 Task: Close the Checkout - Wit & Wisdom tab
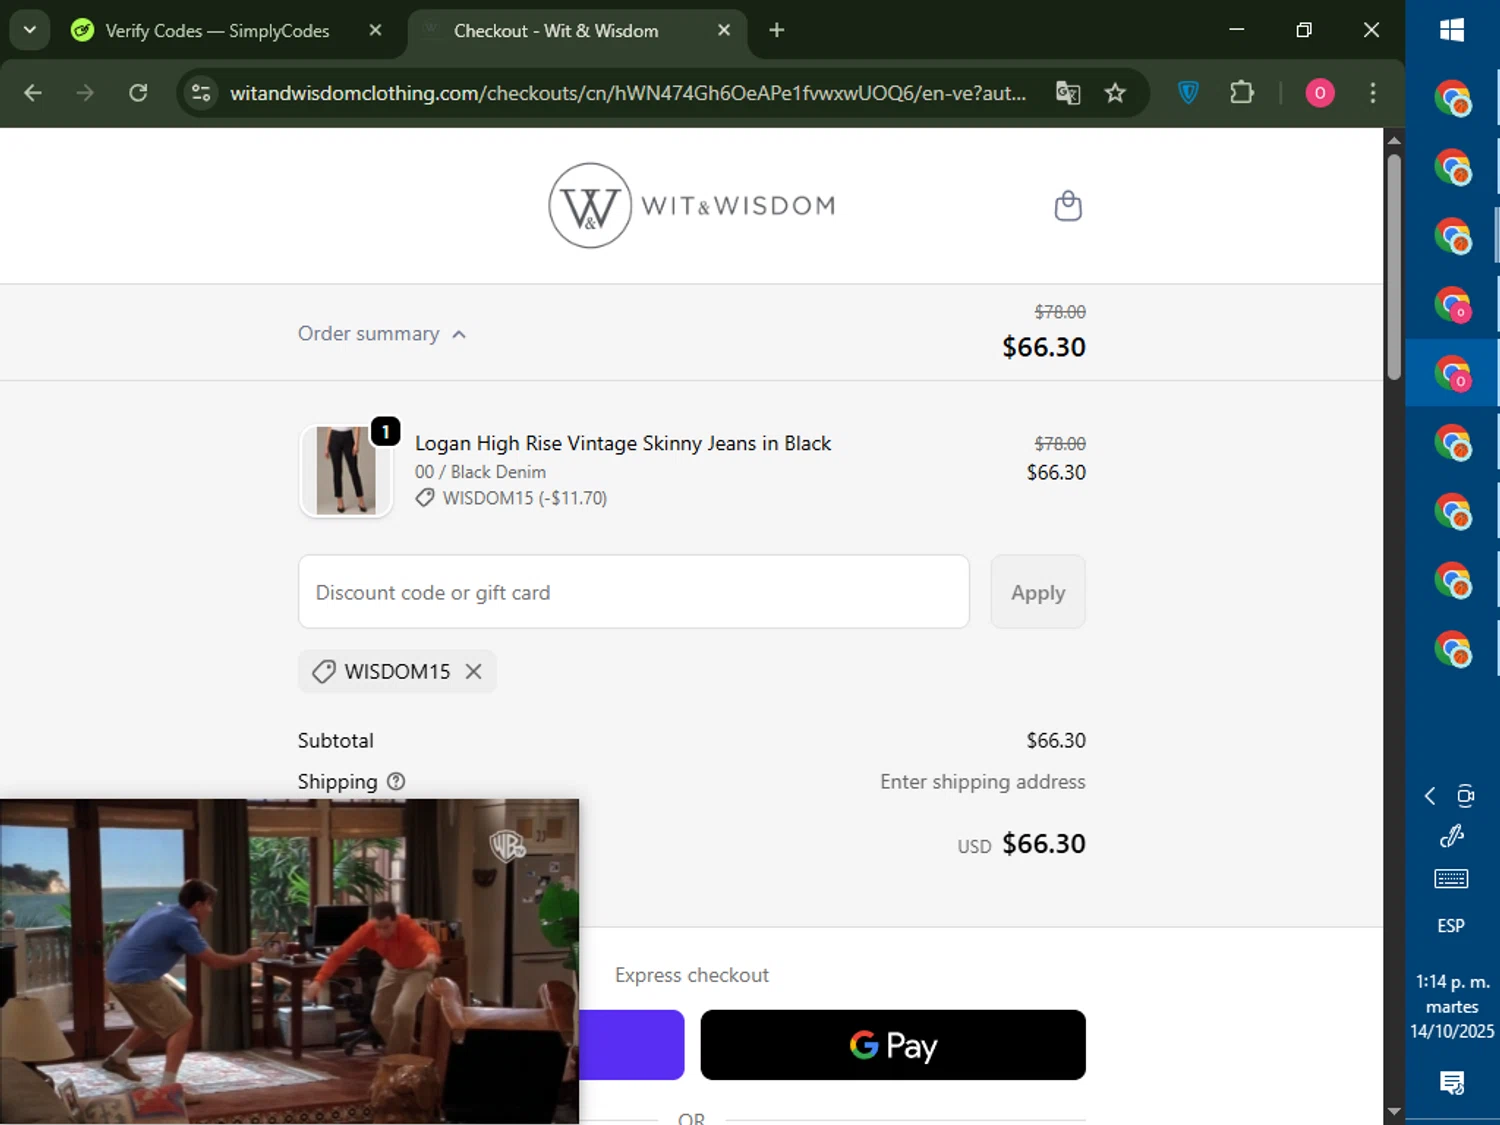[x=724, y=31]
